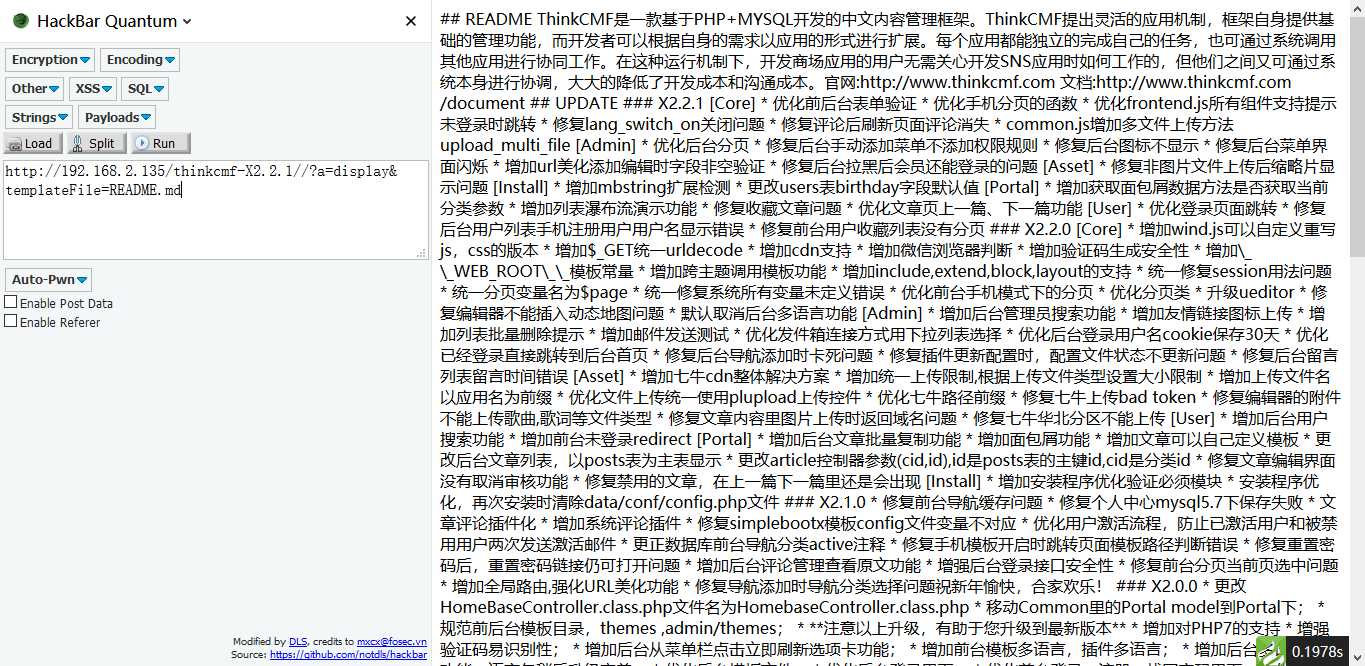Open the SQL dropdown menu
This screenshot has height=666, width=1365.
[145, 89]
